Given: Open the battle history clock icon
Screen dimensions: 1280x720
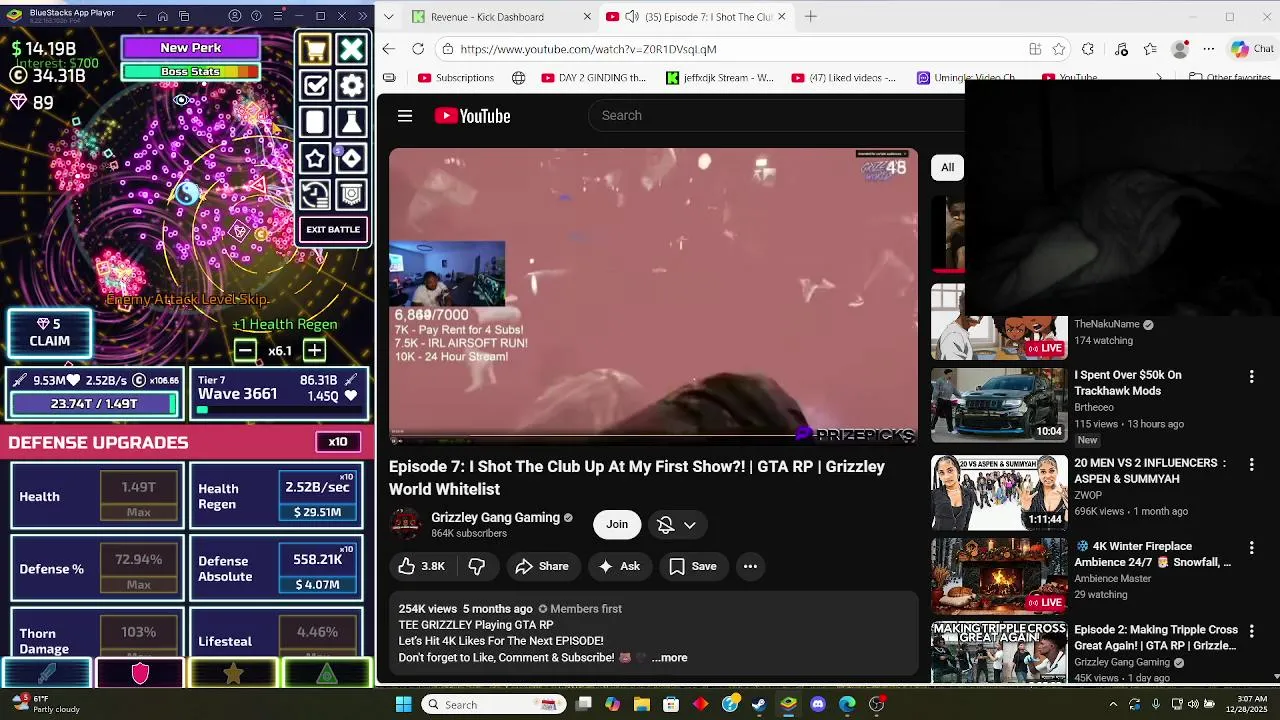Looking at the screenshot, I should click(315, 194).
